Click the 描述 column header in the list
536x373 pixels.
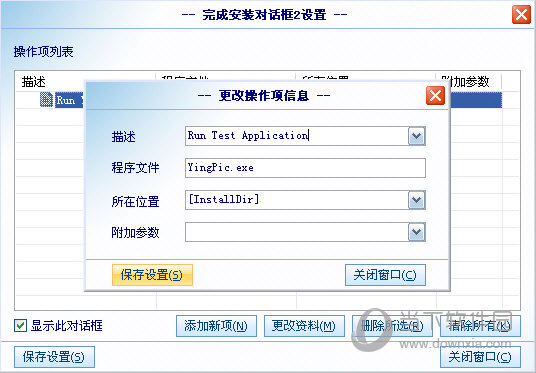[85, 81]
